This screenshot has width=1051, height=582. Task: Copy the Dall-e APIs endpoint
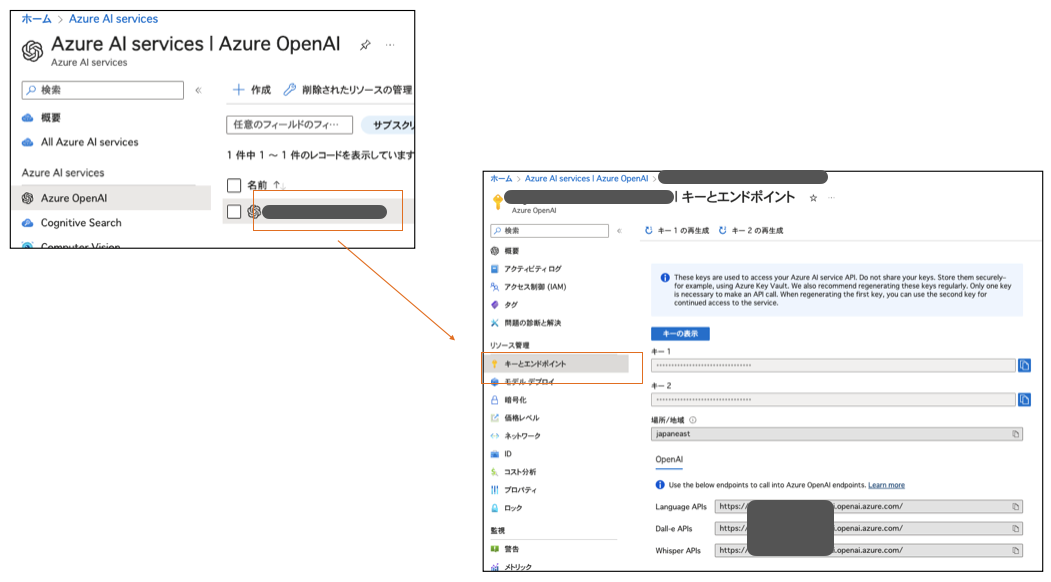coord(1016,528)
